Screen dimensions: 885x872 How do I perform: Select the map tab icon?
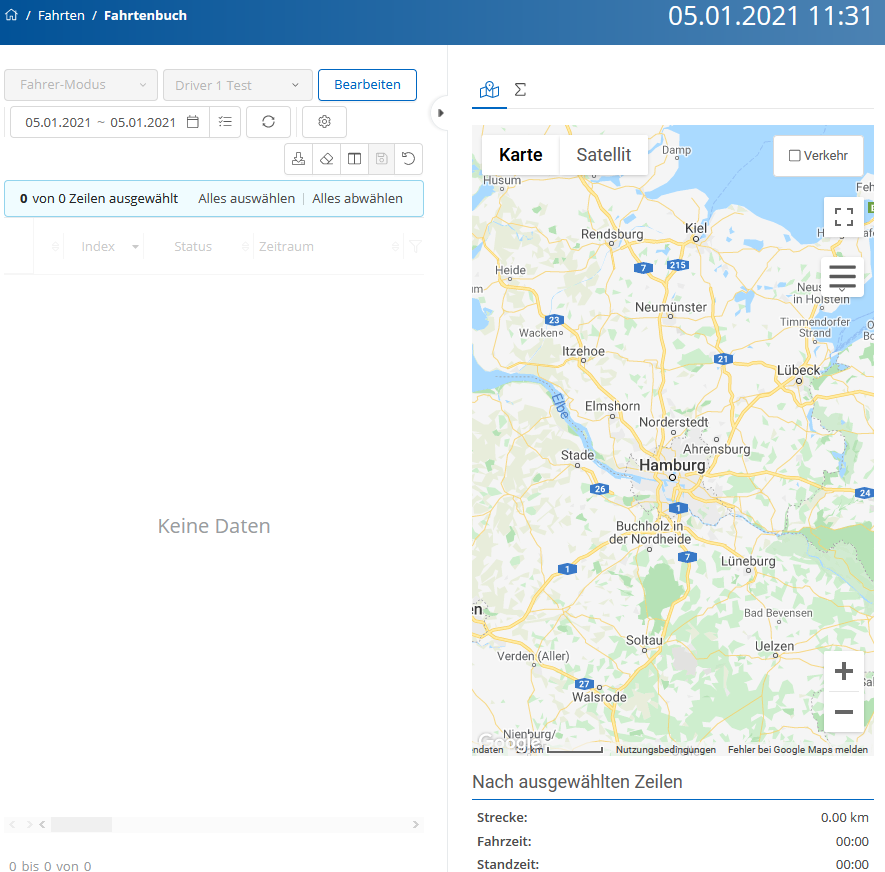point(489,90)
